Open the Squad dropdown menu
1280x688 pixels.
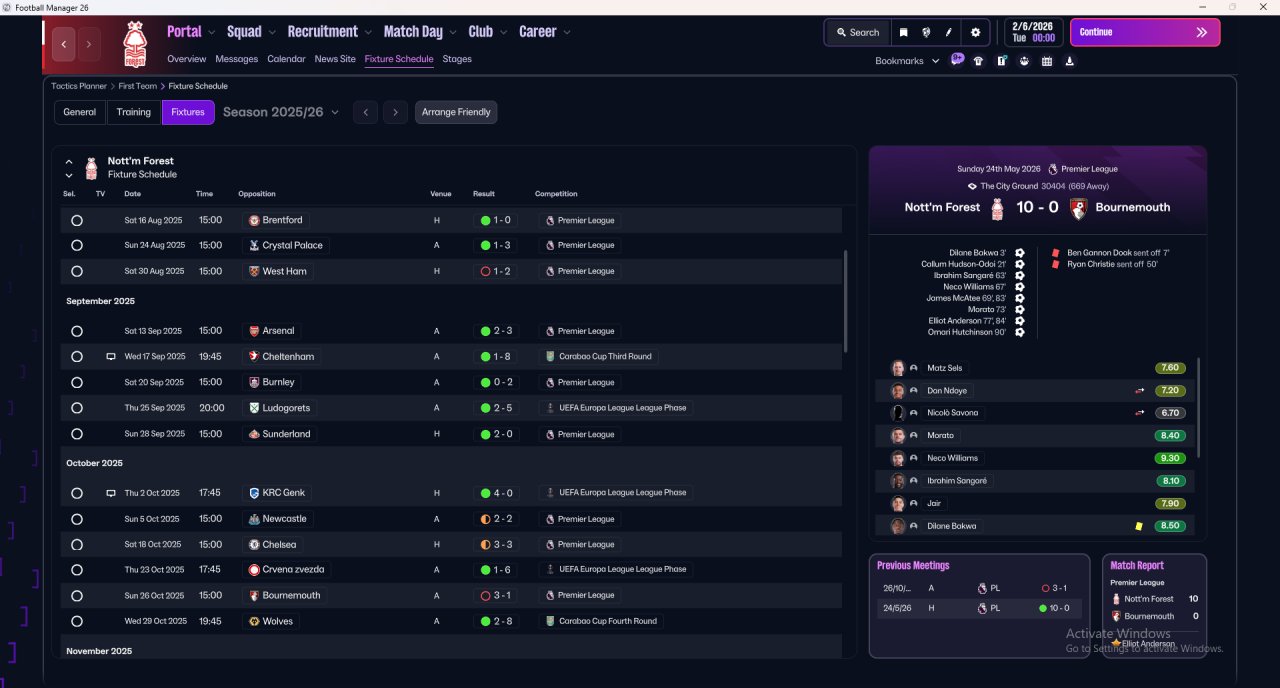pos(251,32)
